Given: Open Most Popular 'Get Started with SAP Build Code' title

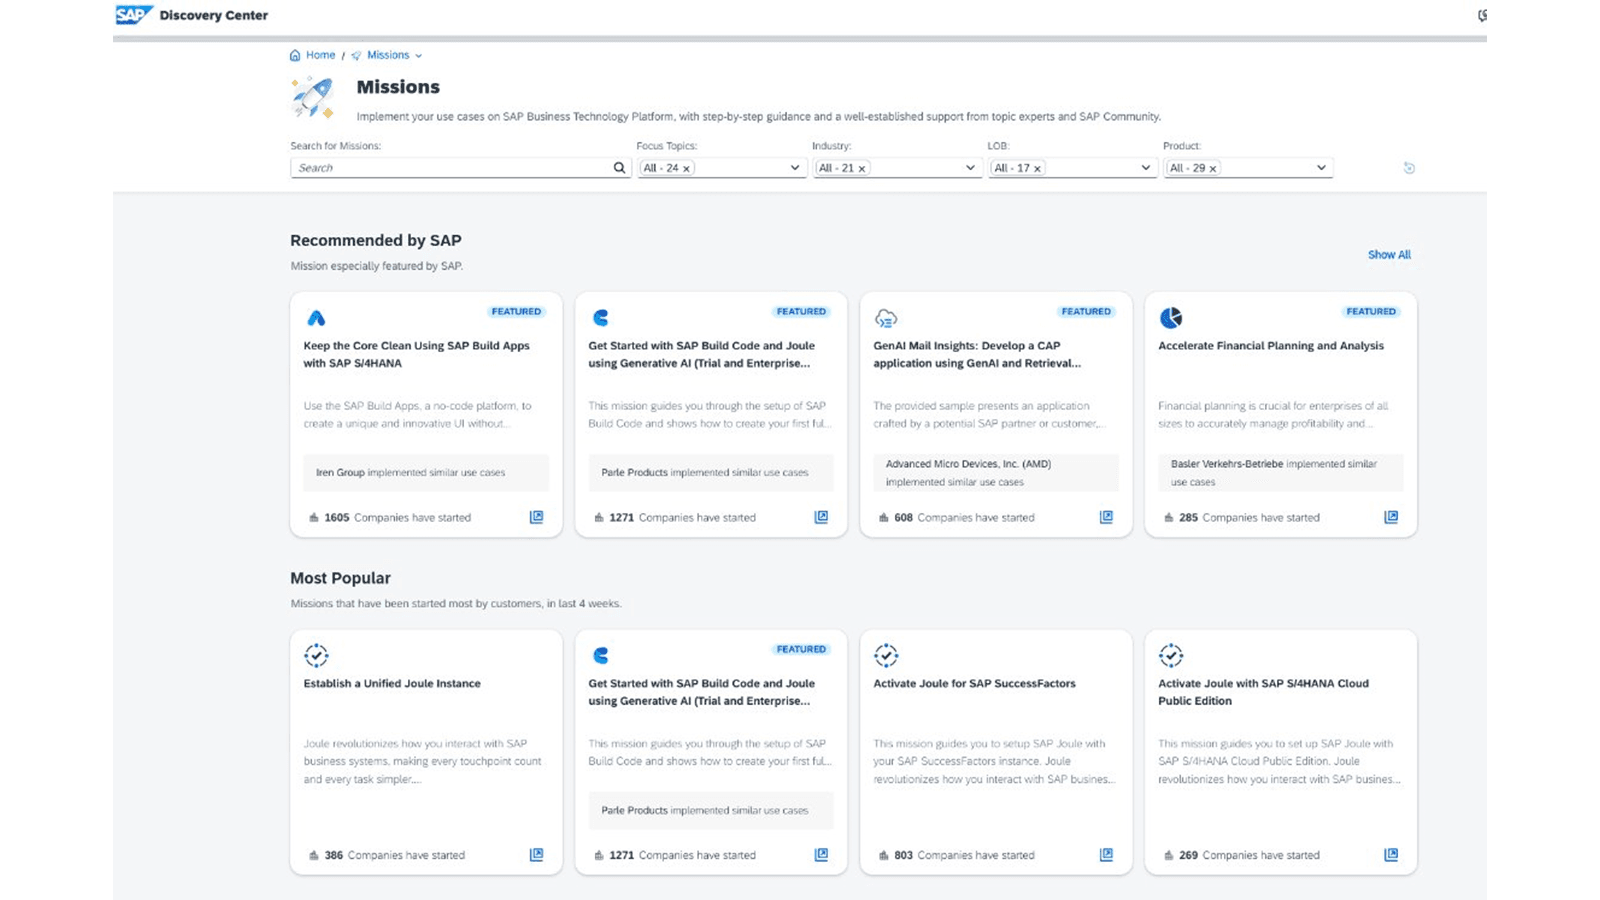Looking at the screenshot, I should pyautogui.click(x=701, y=692).
